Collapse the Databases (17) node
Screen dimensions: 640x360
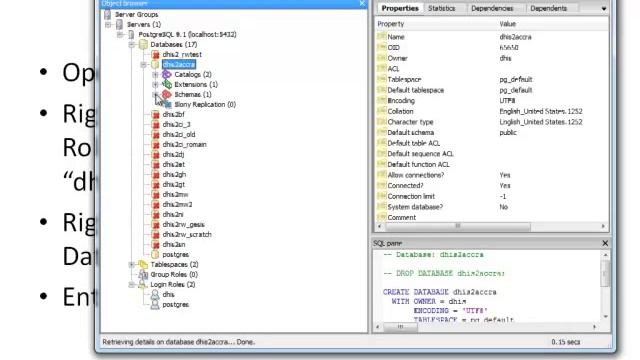(132, 44)
